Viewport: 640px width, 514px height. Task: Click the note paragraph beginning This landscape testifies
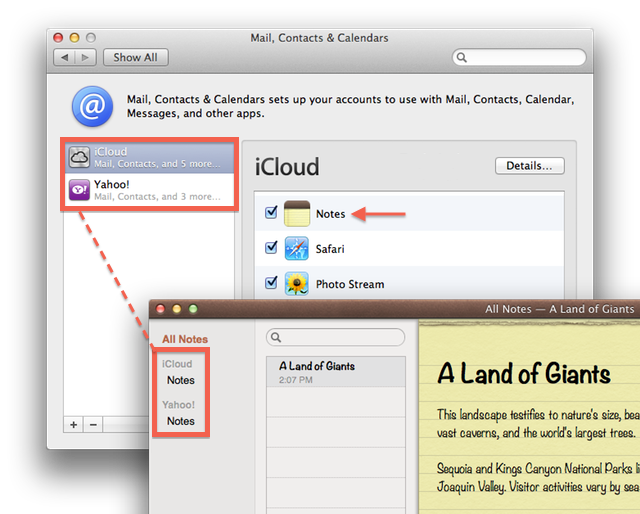[x=538, y=423]
